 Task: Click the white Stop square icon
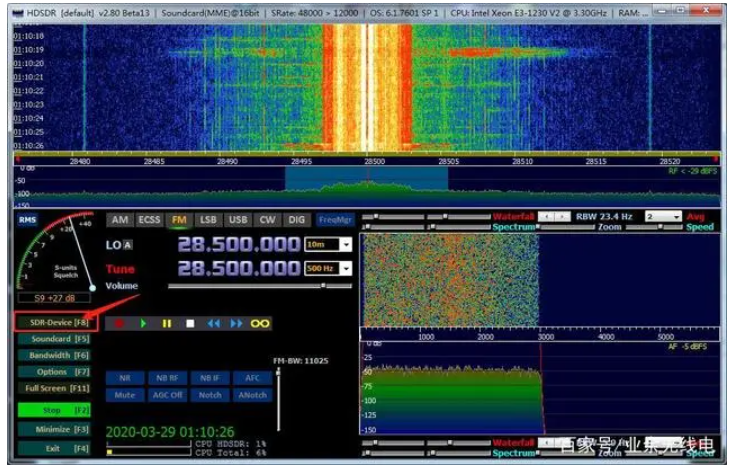click(x=189, y=324)
